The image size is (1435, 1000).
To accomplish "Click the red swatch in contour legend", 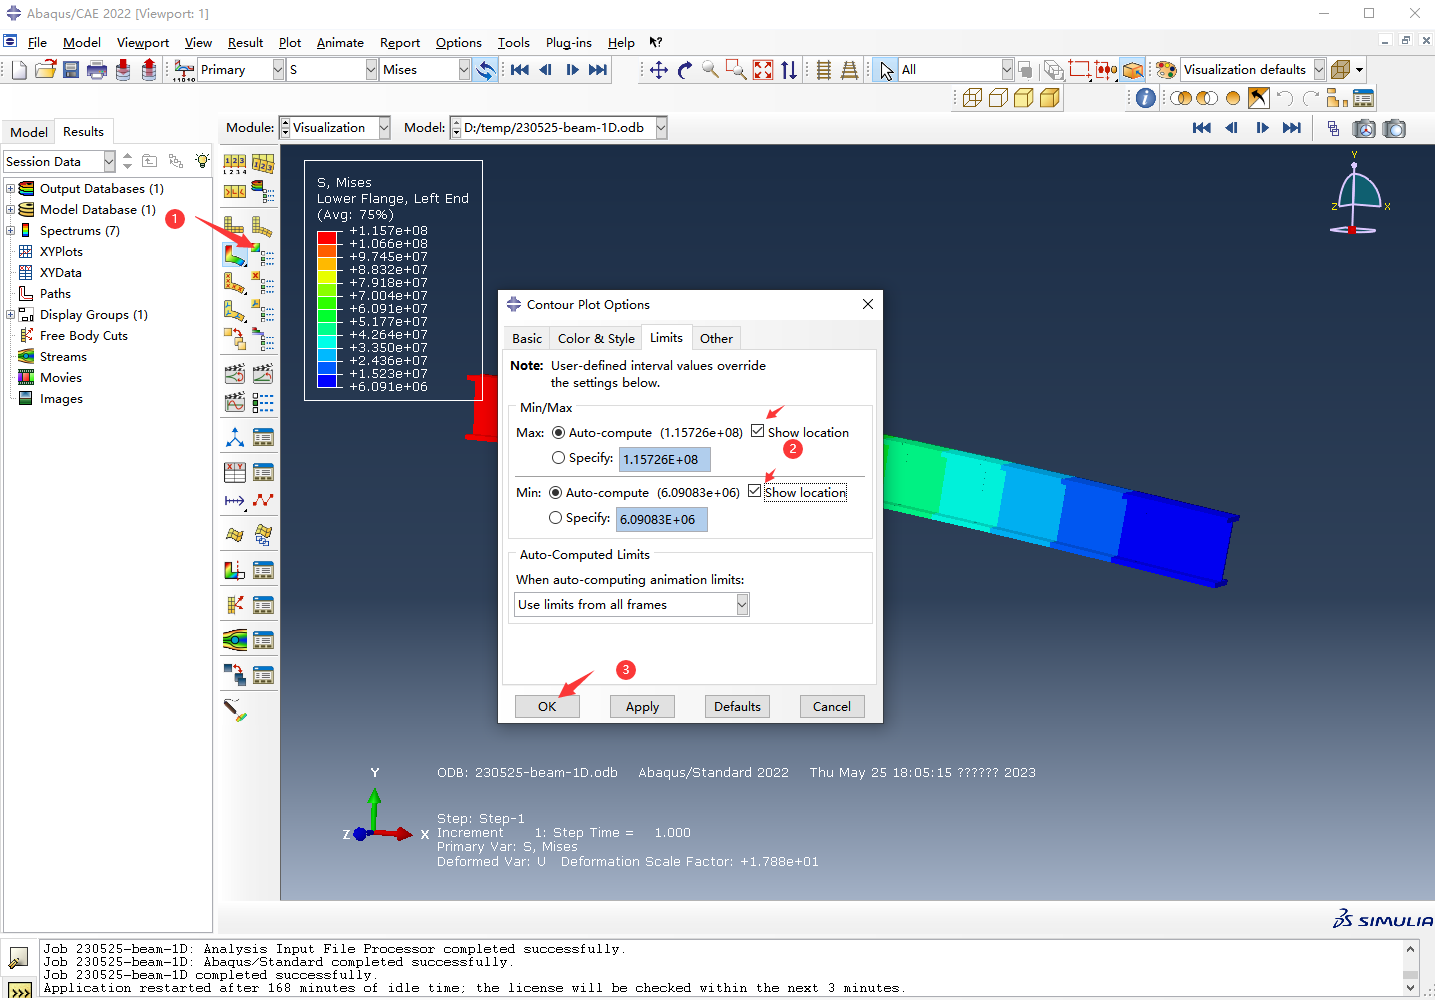I will [327, 237].
